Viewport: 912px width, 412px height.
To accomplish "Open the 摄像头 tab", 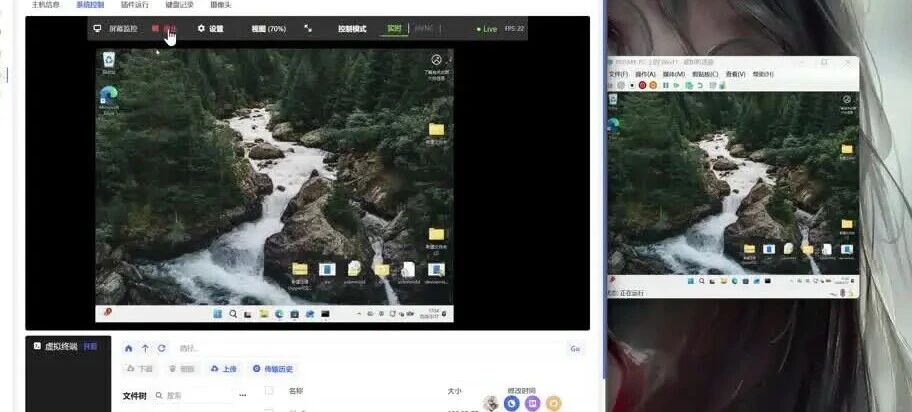I will coord(220,5).
